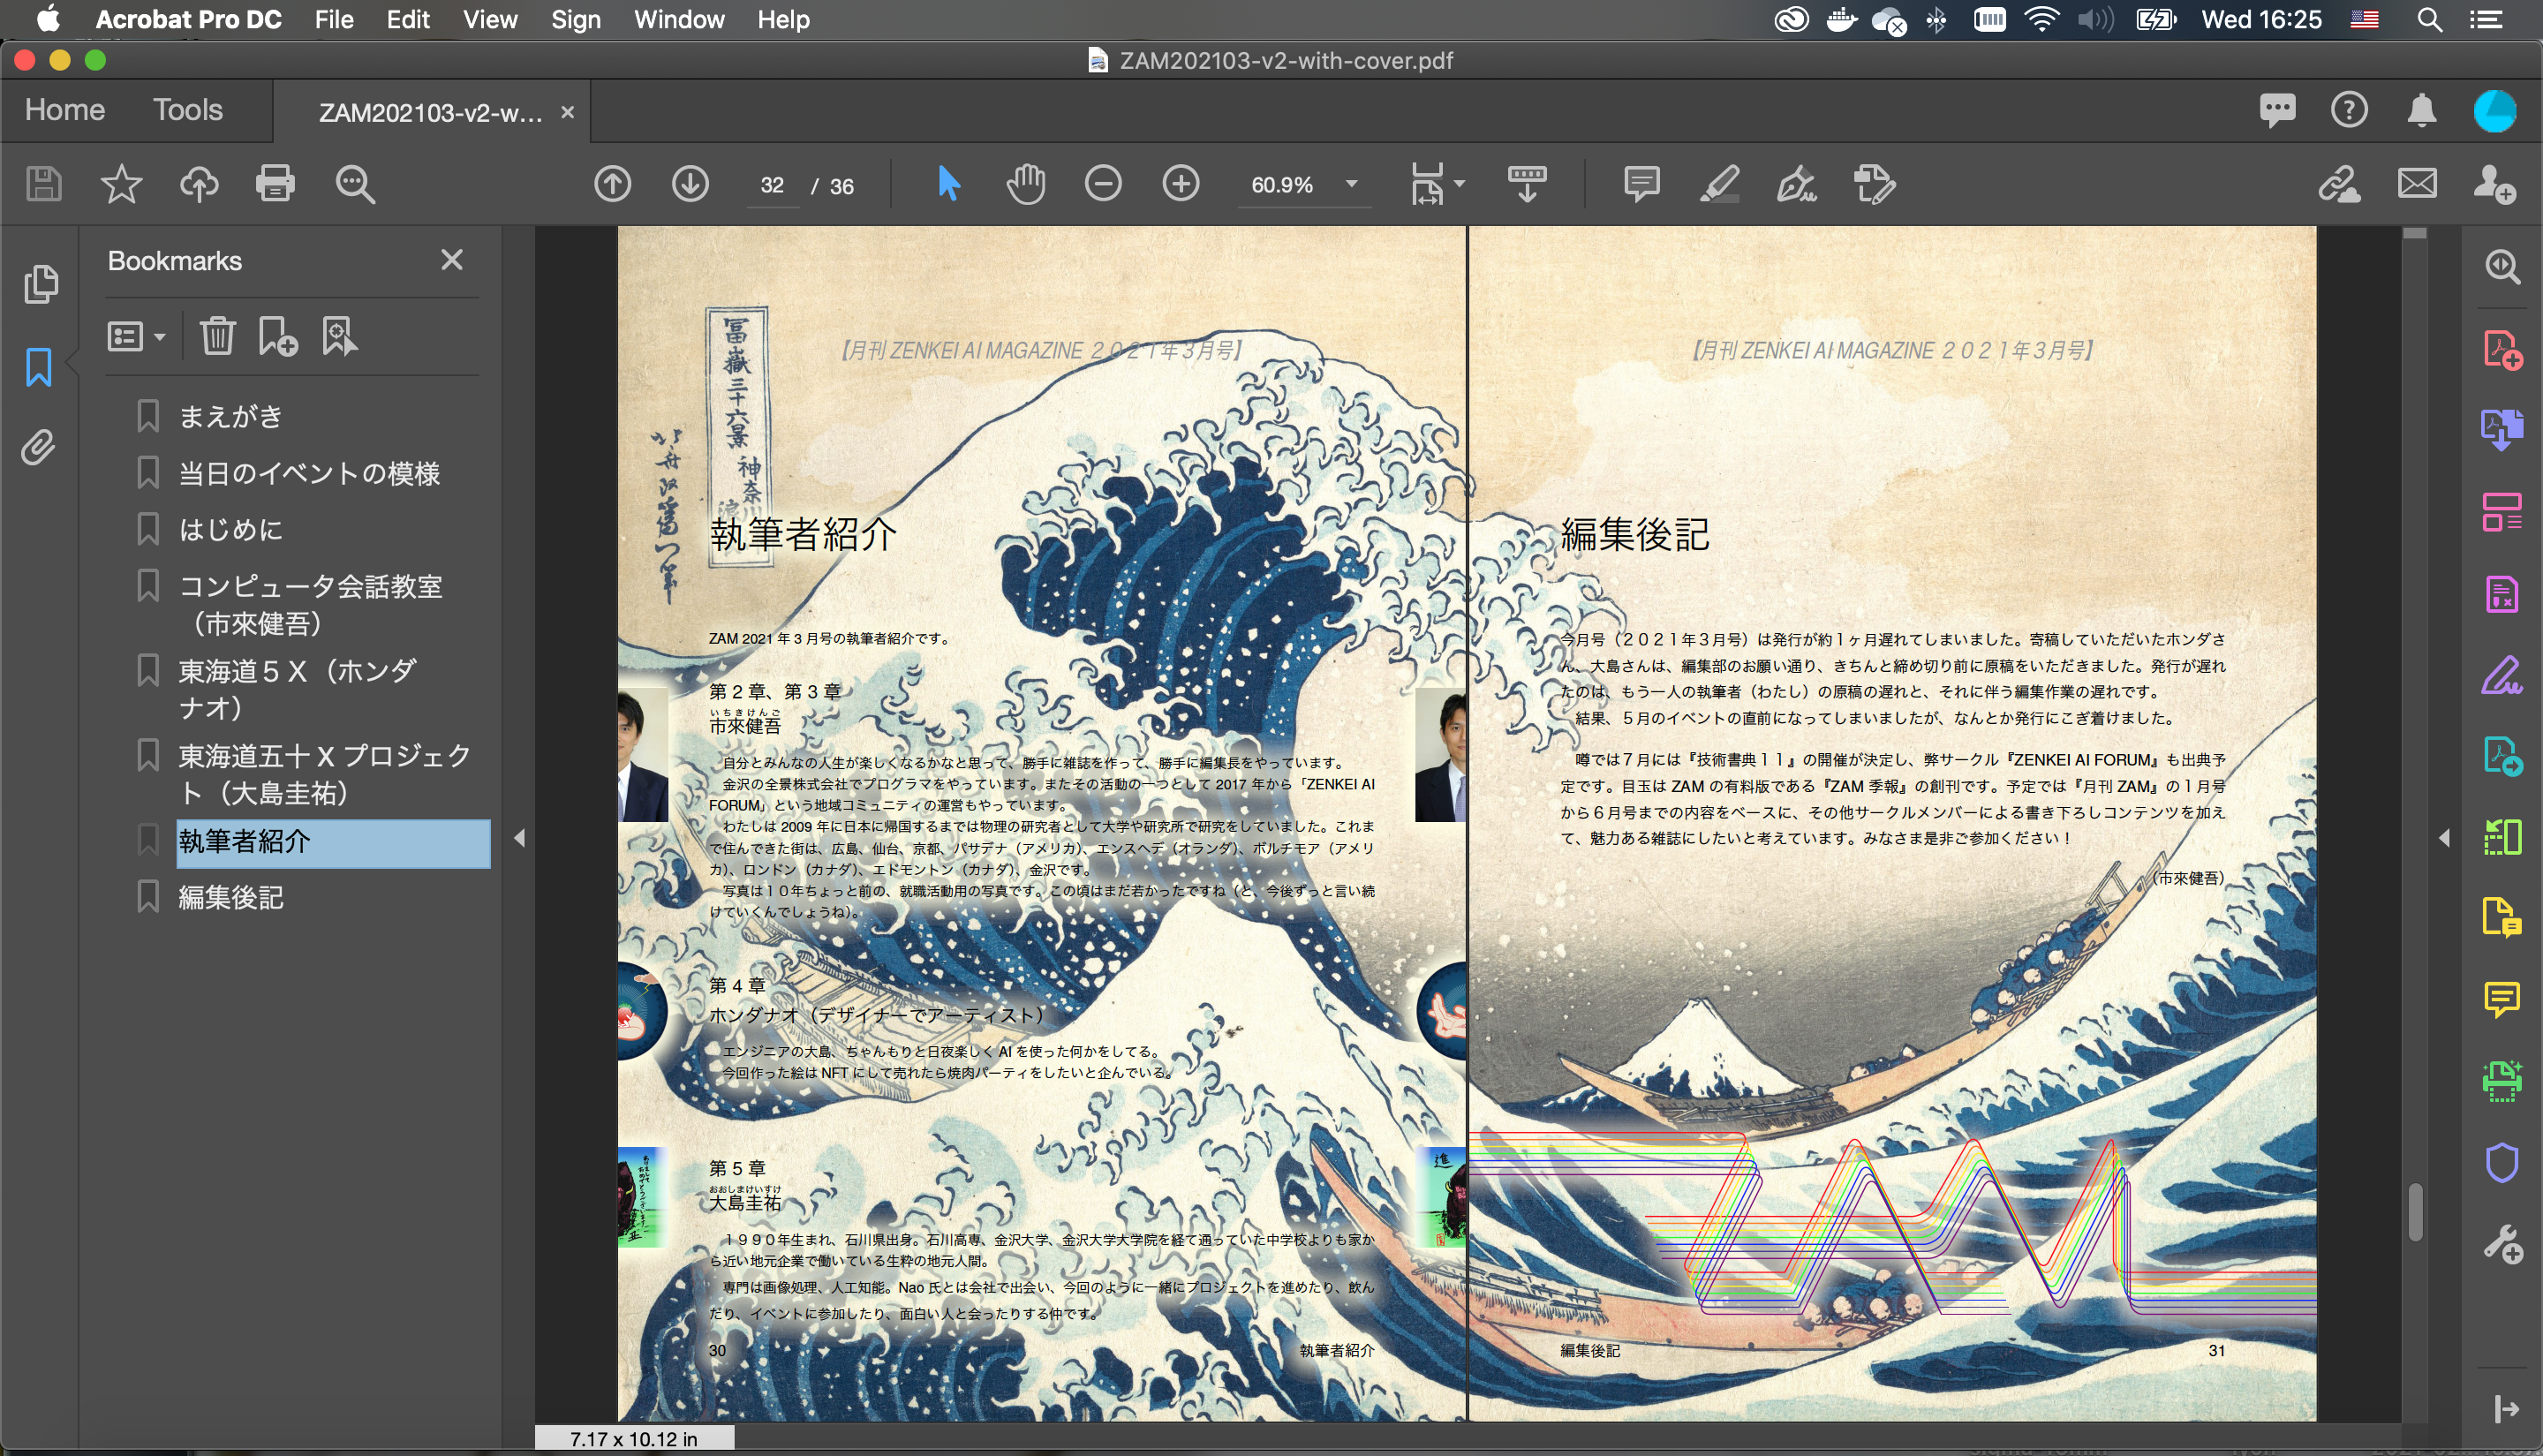The image size is (2543, 1456).
Task: Open the Sign document pen tool
Action: pos(1797,184)
